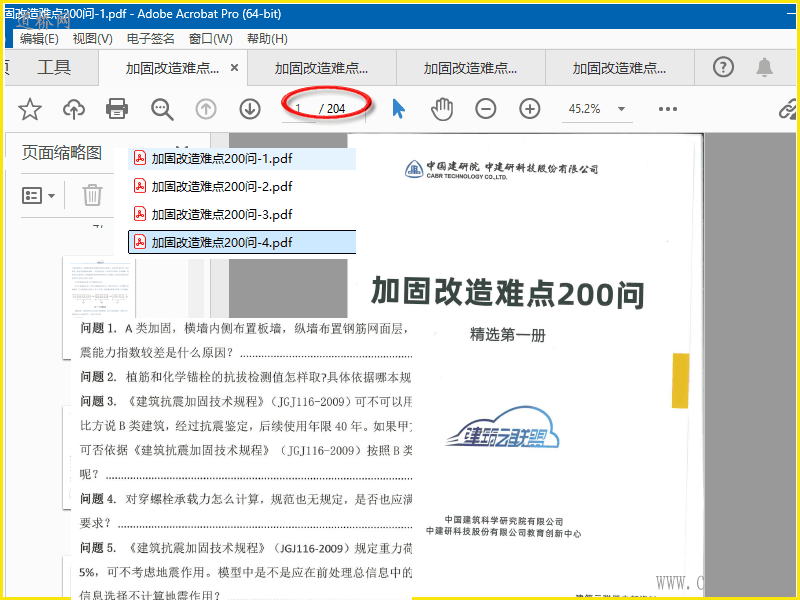Open thumbnail options list icon
This screenshot has height=600, width=800.
pyautogui.click(x=38, y=195)
